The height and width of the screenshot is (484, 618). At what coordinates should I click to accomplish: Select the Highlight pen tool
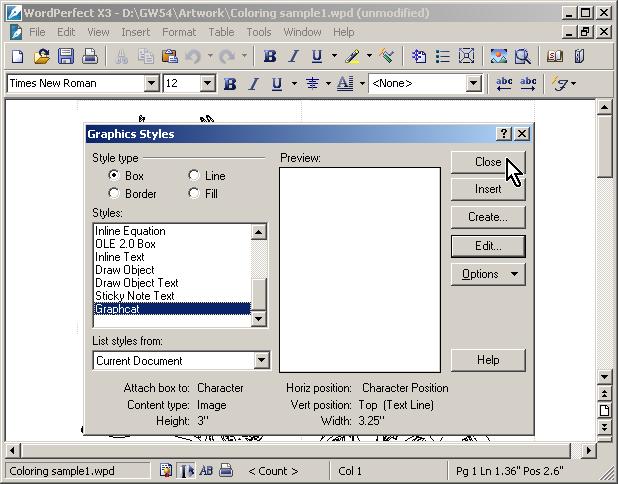point(352,56)
